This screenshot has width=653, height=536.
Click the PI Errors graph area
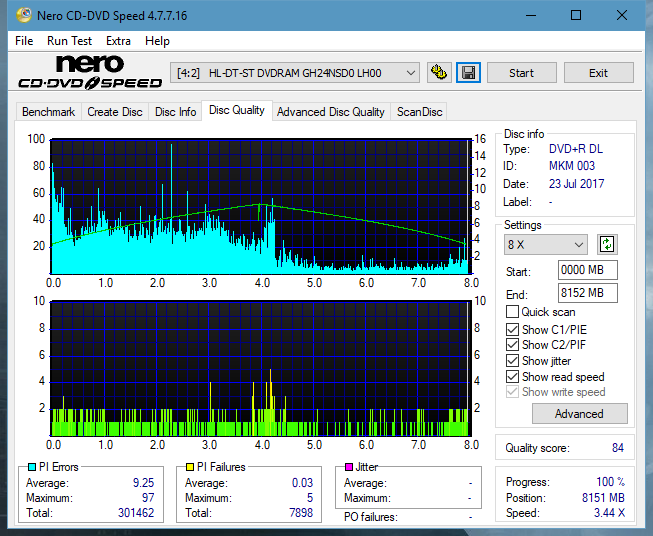pyautogui.click(x=261, y=207)
